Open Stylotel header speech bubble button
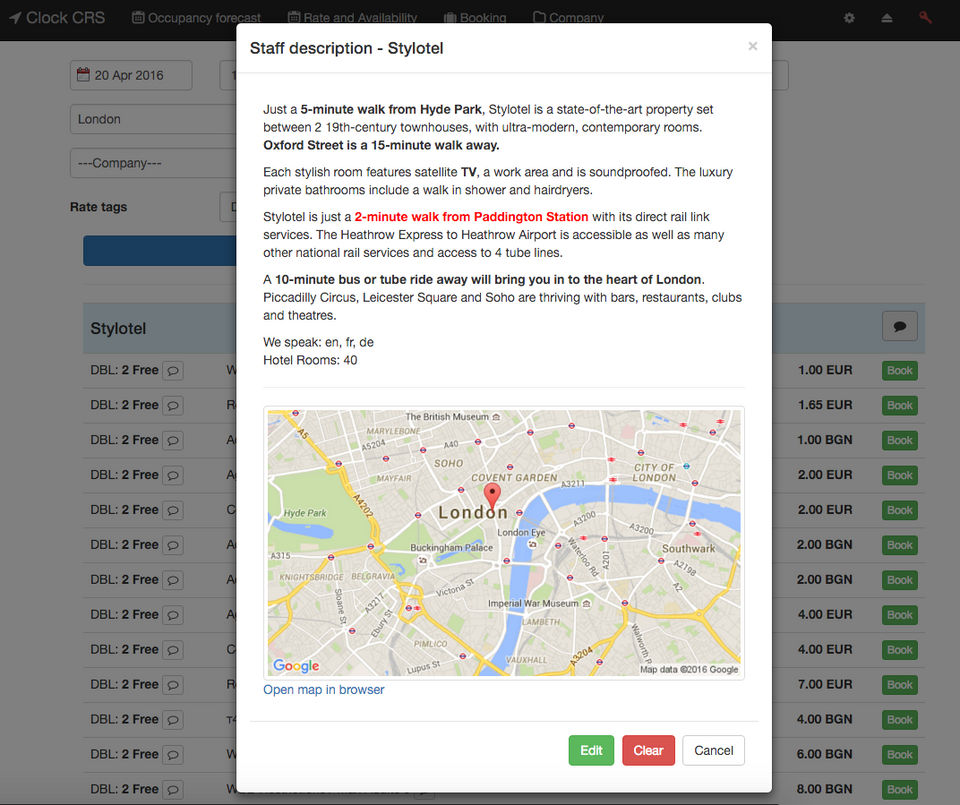The image size is (960, 805). coord(899,326)
